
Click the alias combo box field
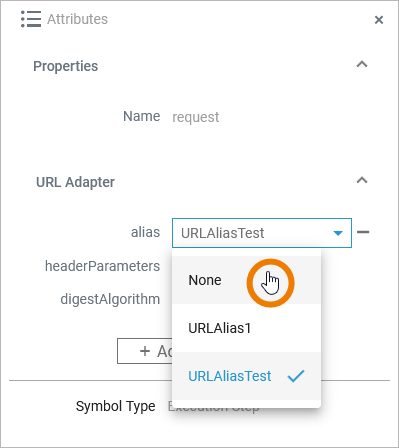[x=262, y=233]
